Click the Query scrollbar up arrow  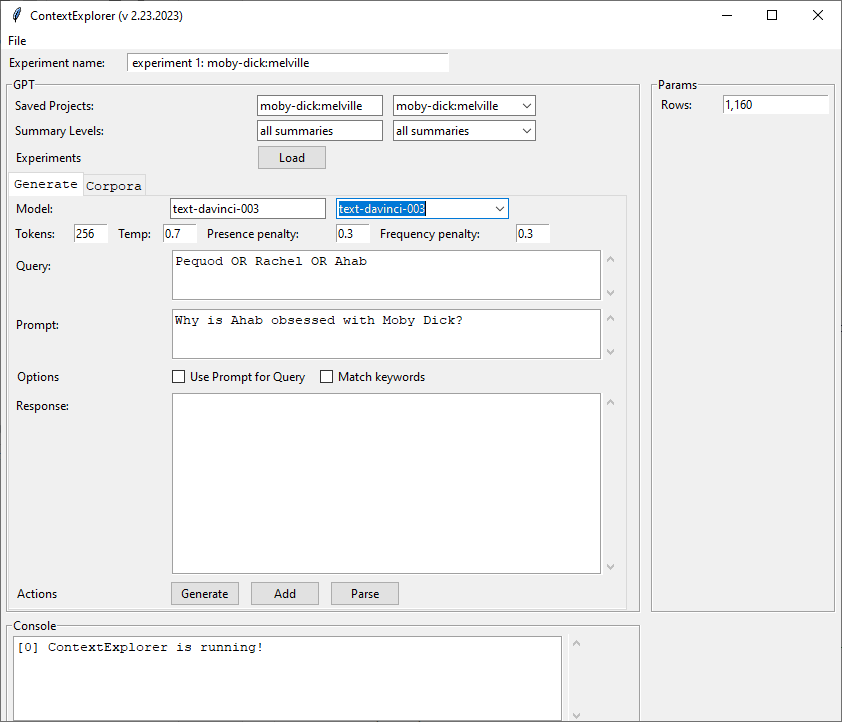(611, 260)
